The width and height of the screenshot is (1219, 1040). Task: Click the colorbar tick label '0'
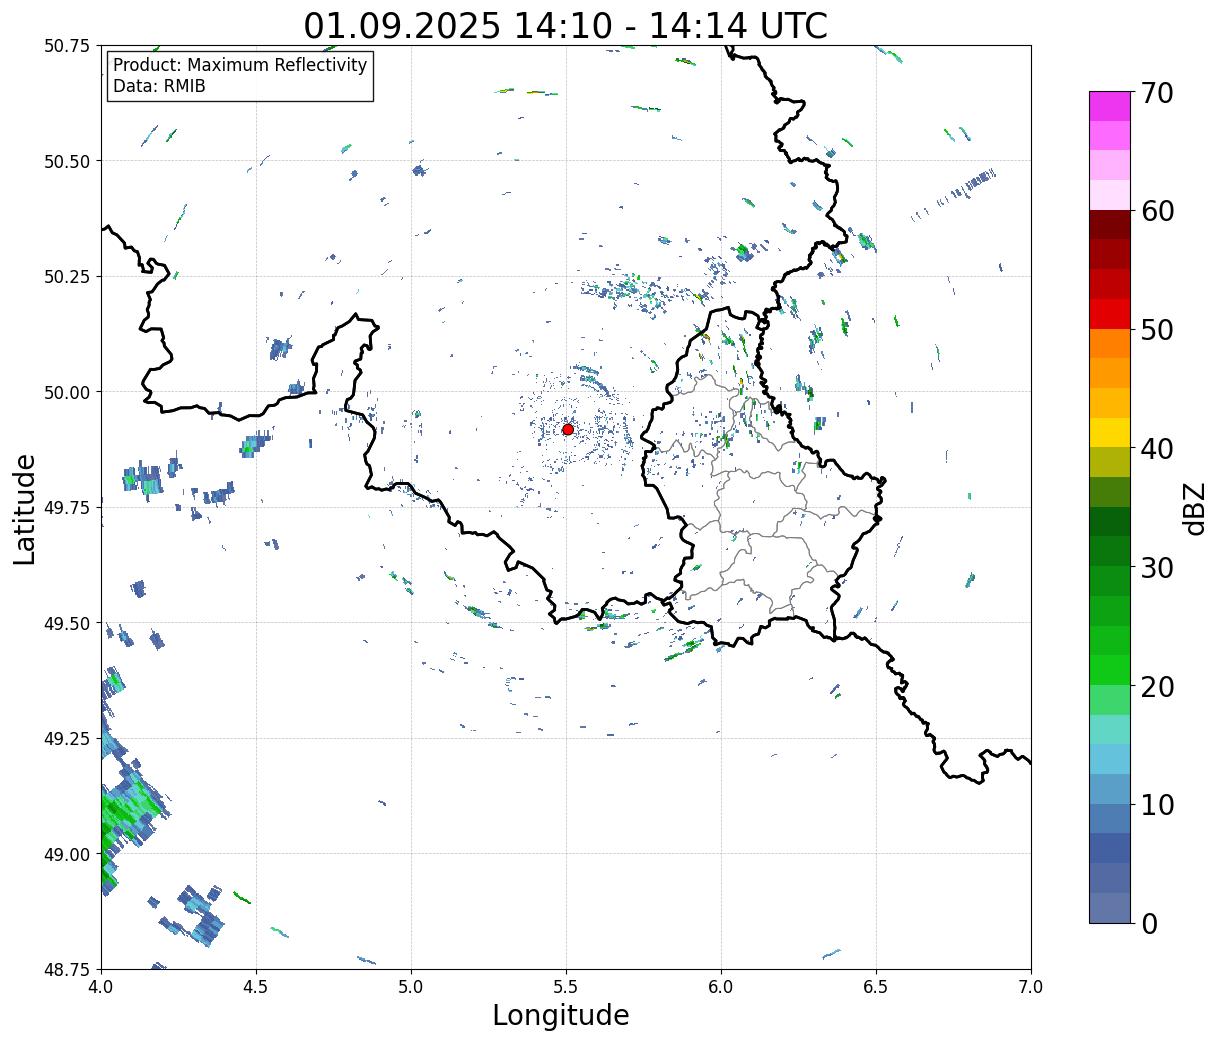click(1149, 924)
